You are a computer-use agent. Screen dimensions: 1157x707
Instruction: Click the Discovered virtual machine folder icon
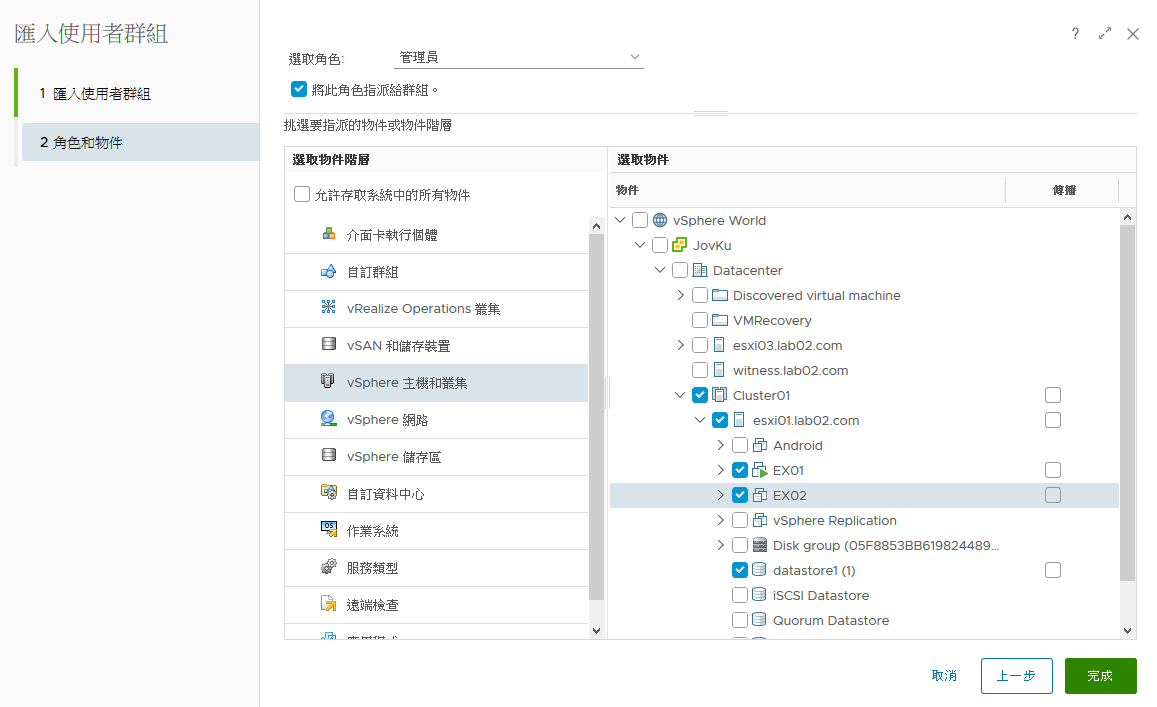point(719,295)
